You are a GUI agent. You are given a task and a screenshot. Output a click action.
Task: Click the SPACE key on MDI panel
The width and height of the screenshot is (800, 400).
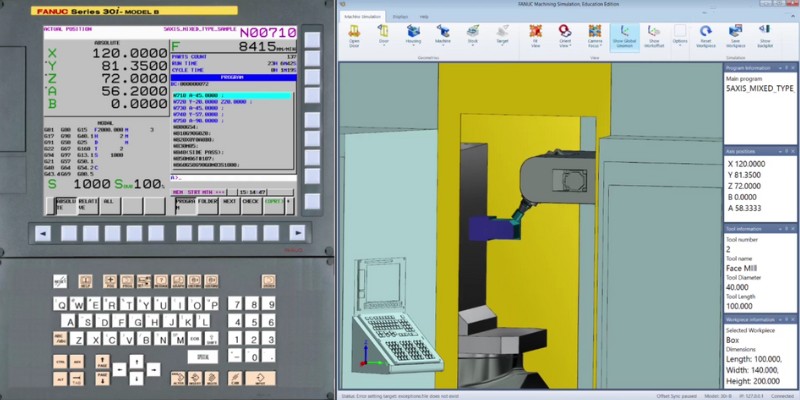click(x=203, y=357)
